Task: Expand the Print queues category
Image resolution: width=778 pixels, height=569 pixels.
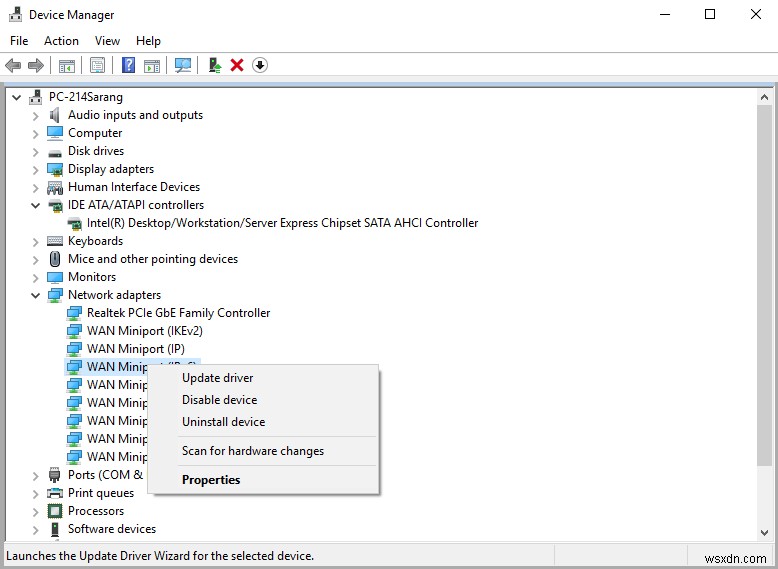Action: tap(35, 494)
